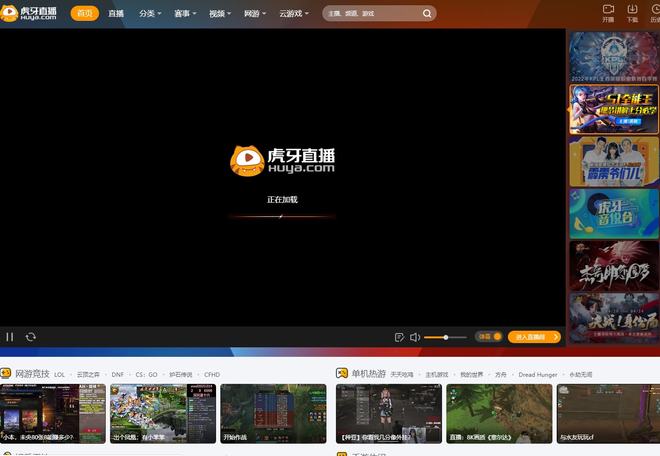
Task: Expand the 赛事 dropdown menu
Action: point(185,13)
